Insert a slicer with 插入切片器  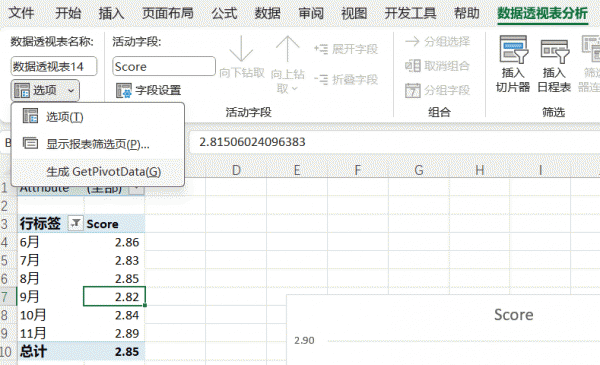click(513, 64)
